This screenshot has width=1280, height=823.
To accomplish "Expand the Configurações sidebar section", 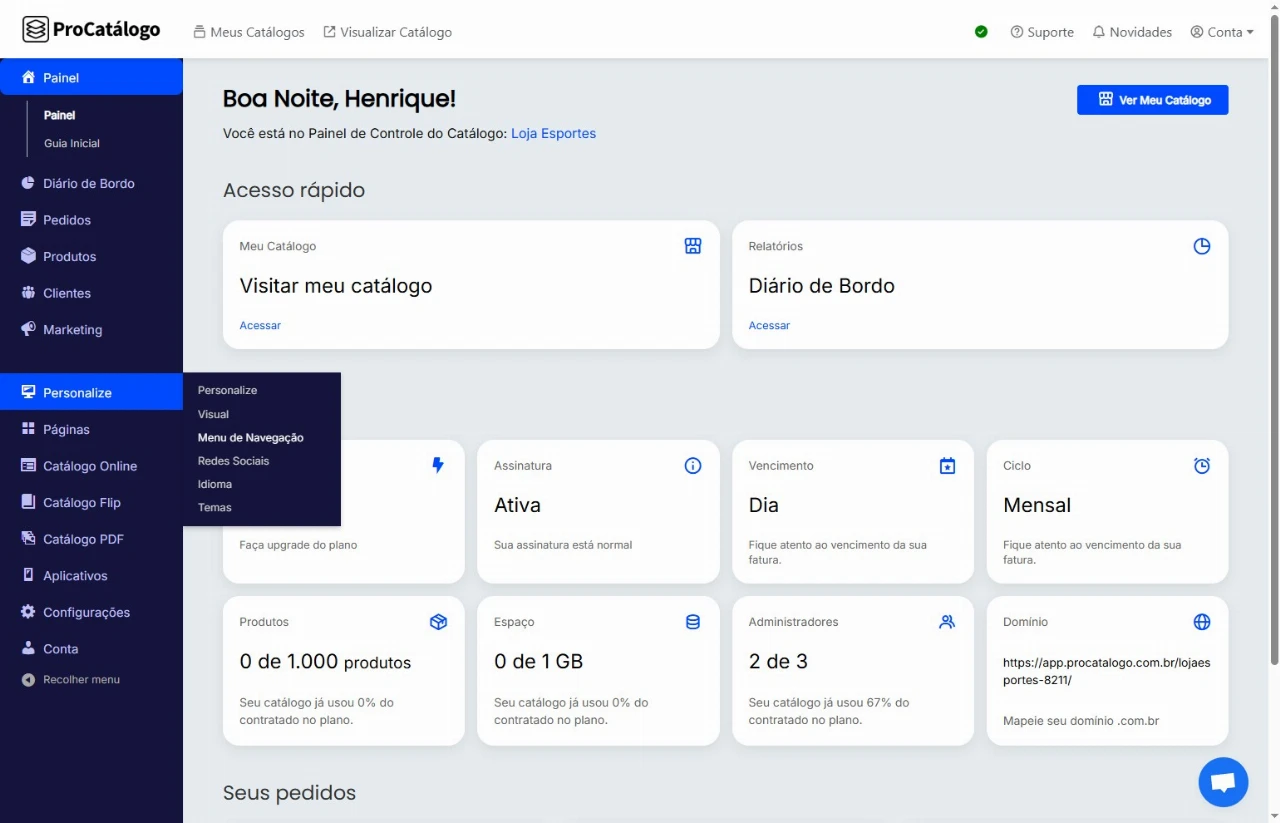I will point(86,612).
